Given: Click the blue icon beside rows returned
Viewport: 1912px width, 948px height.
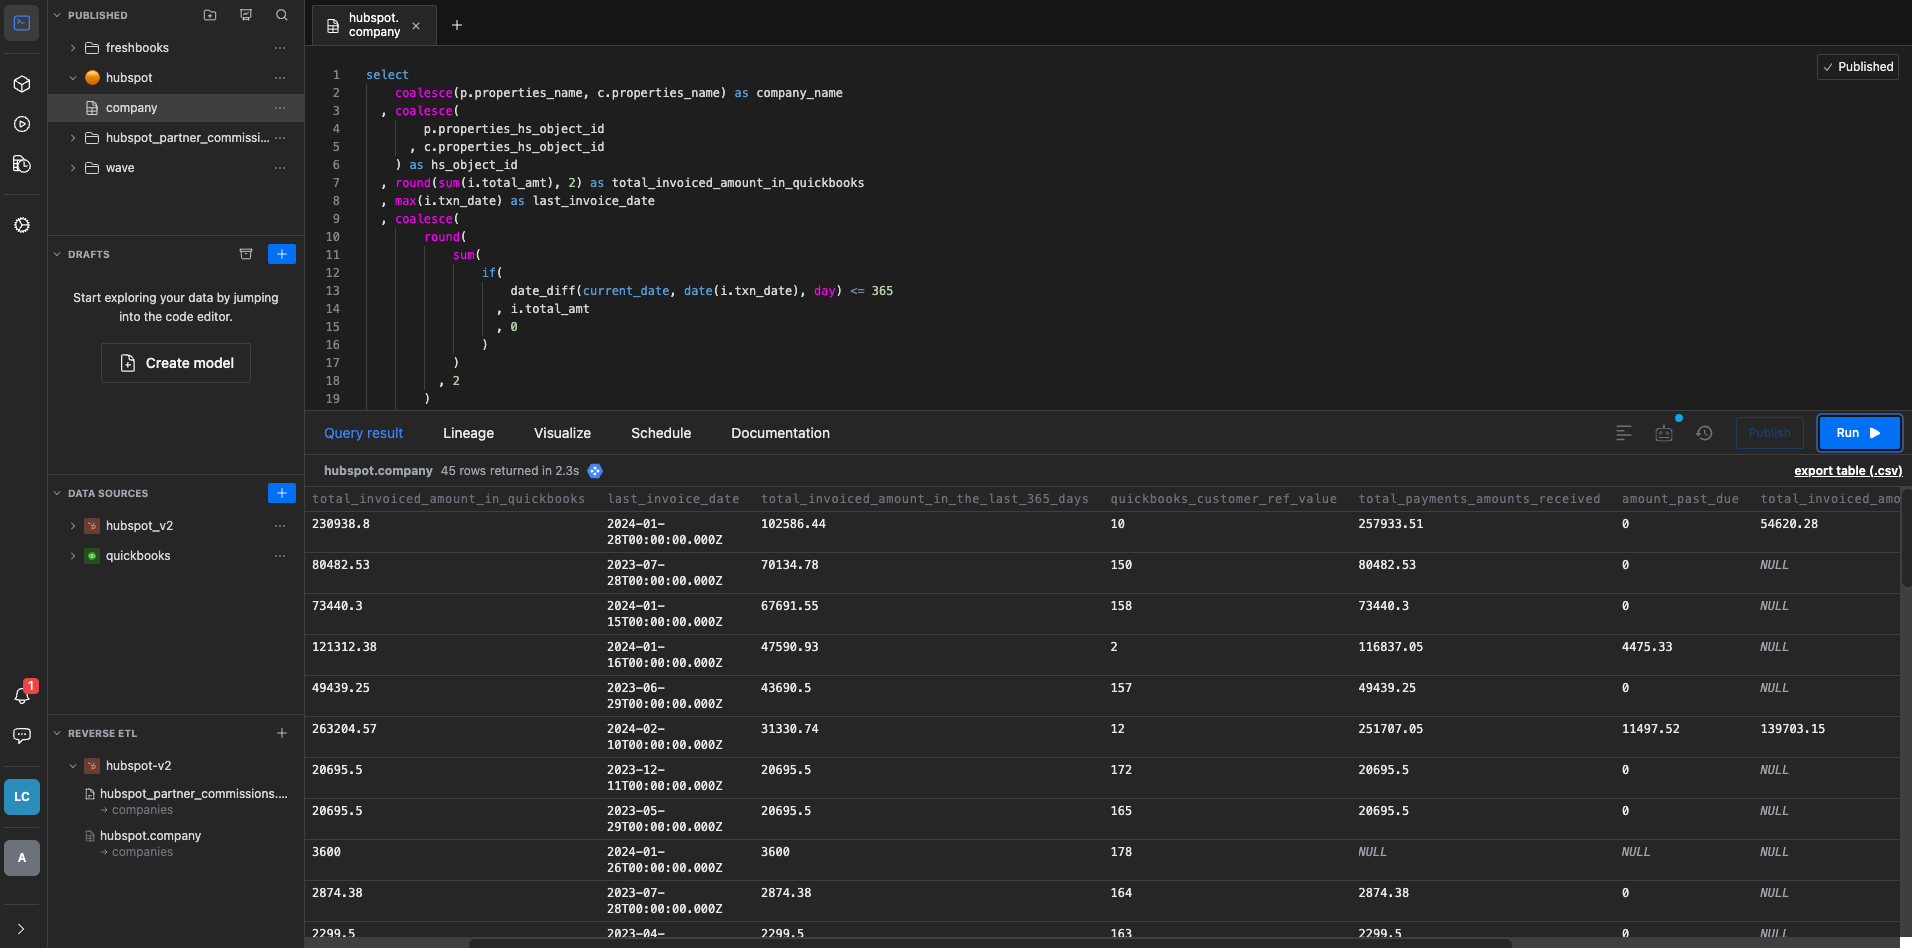Looking at the screenshot, I should tap(595, 471).
